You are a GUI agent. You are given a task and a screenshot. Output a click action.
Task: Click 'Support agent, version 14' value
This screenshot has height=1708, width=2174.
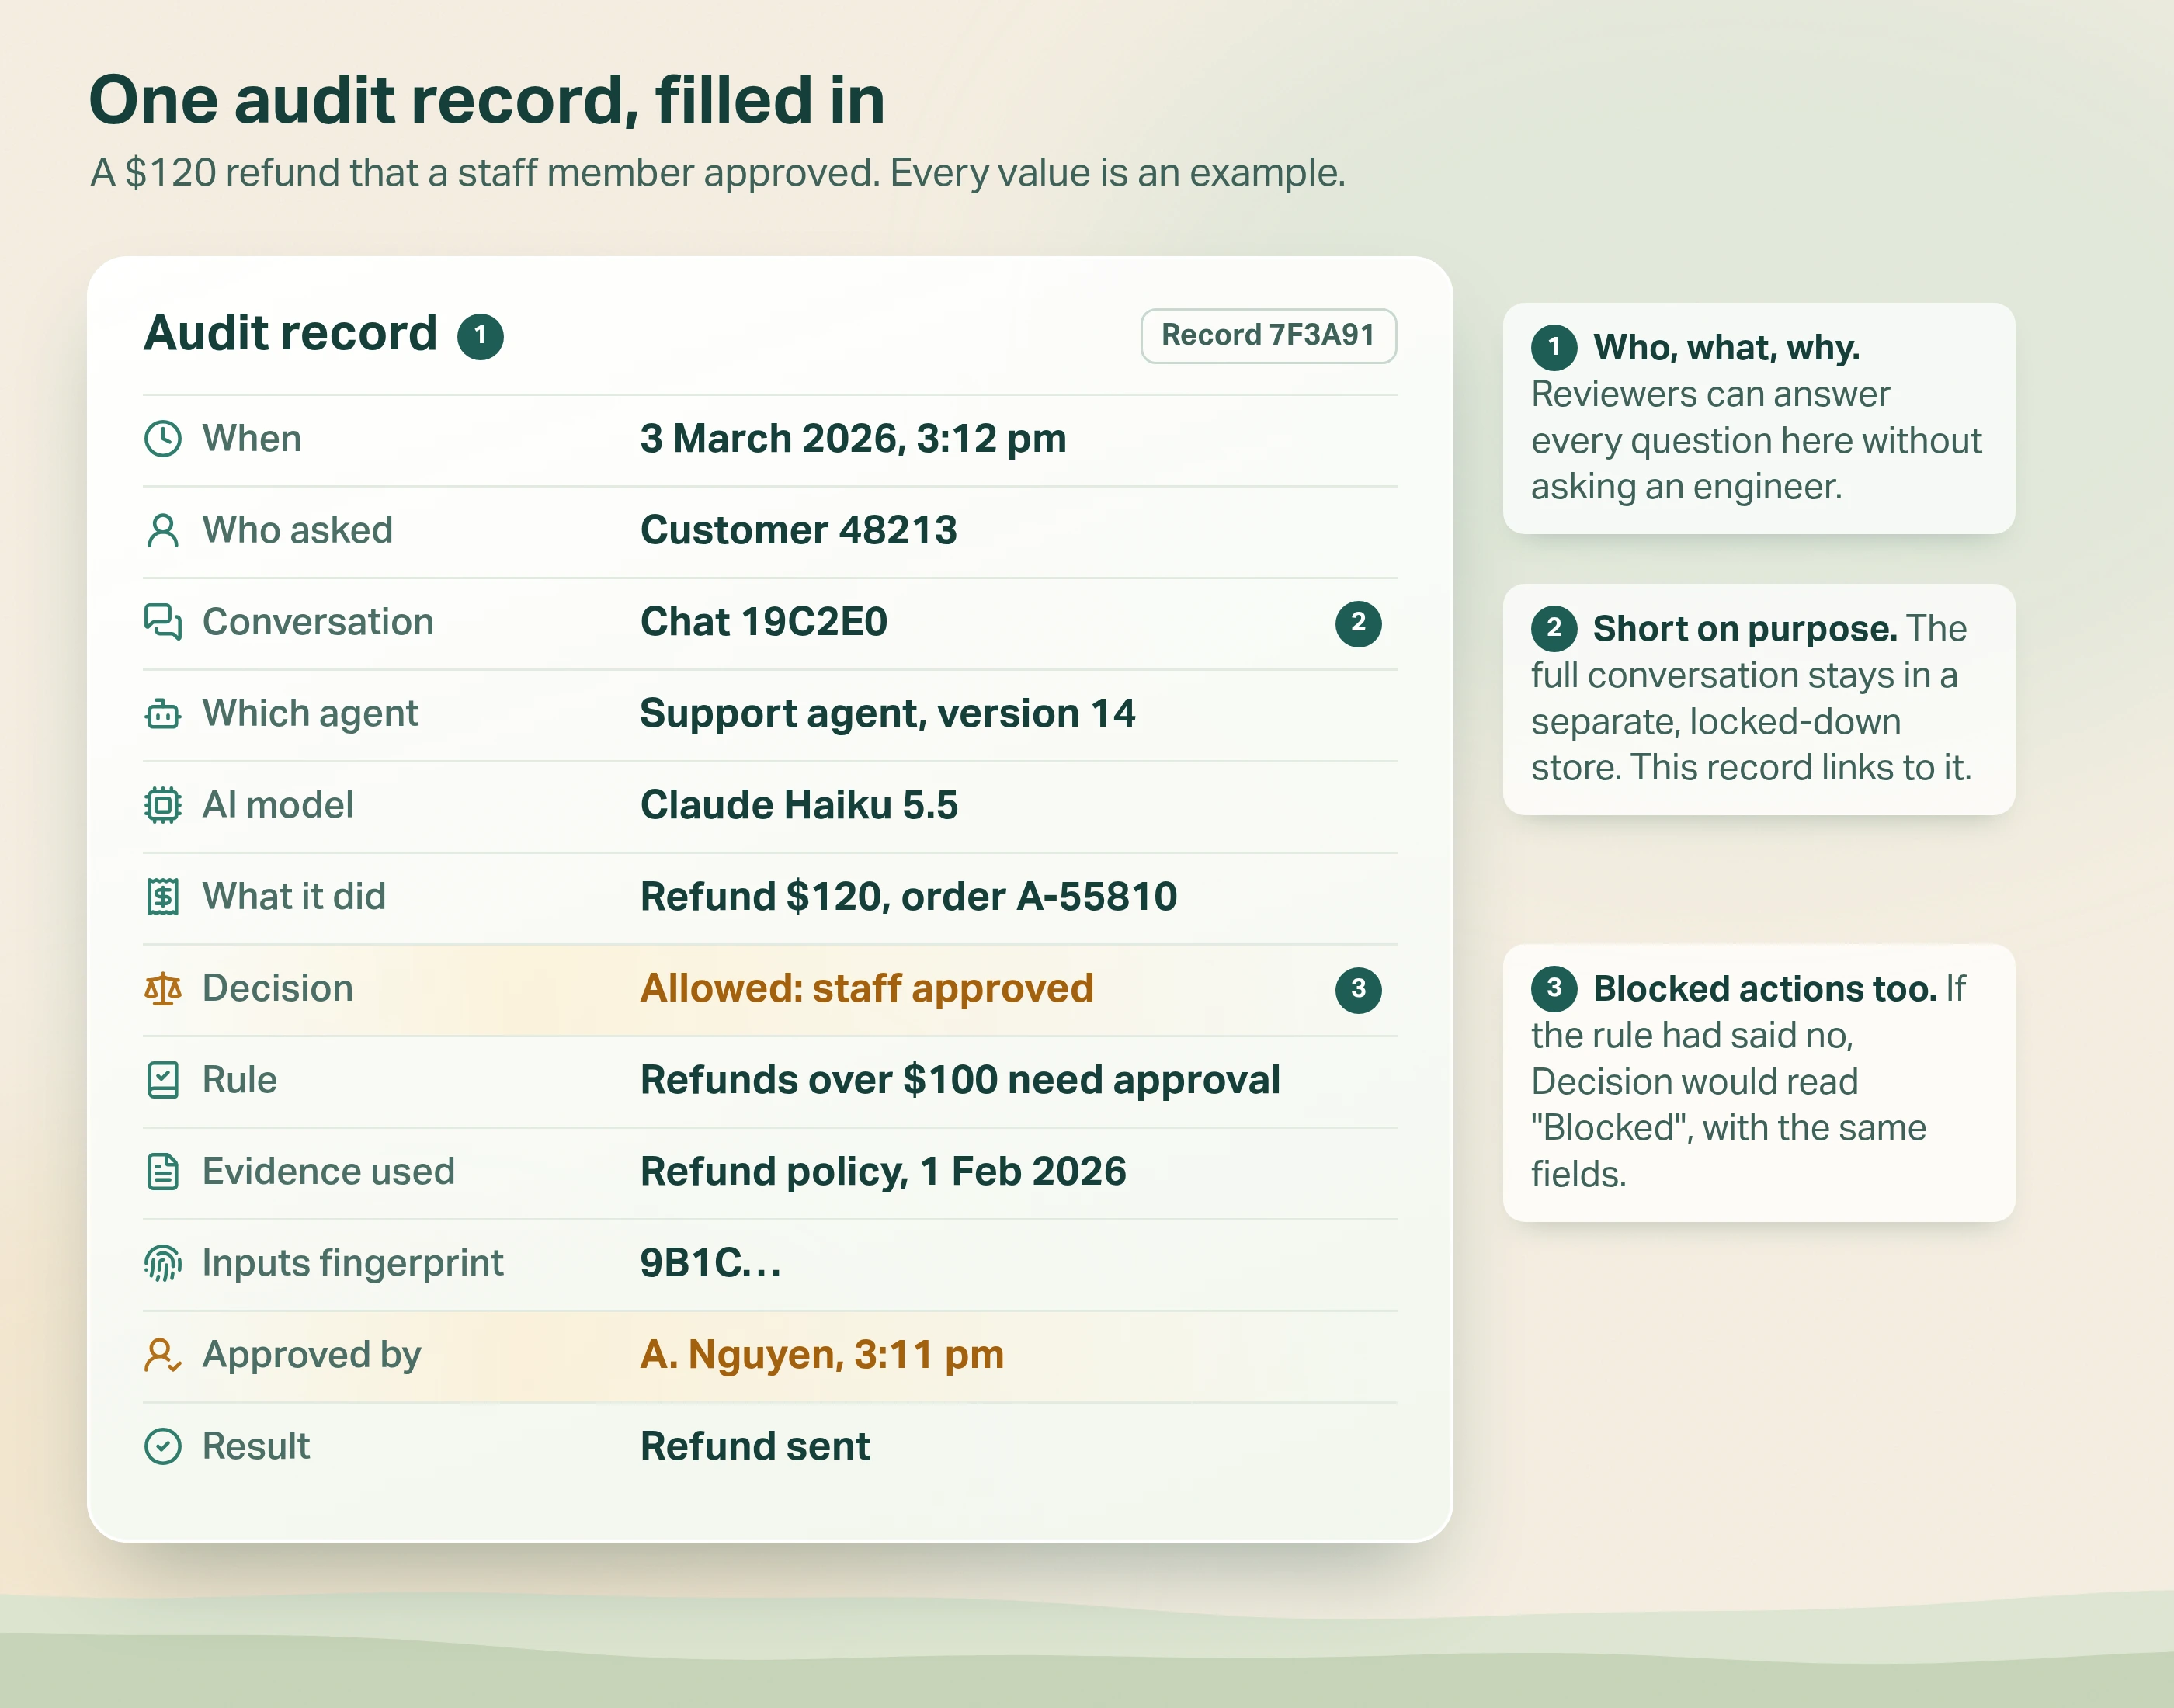(888, 714)
